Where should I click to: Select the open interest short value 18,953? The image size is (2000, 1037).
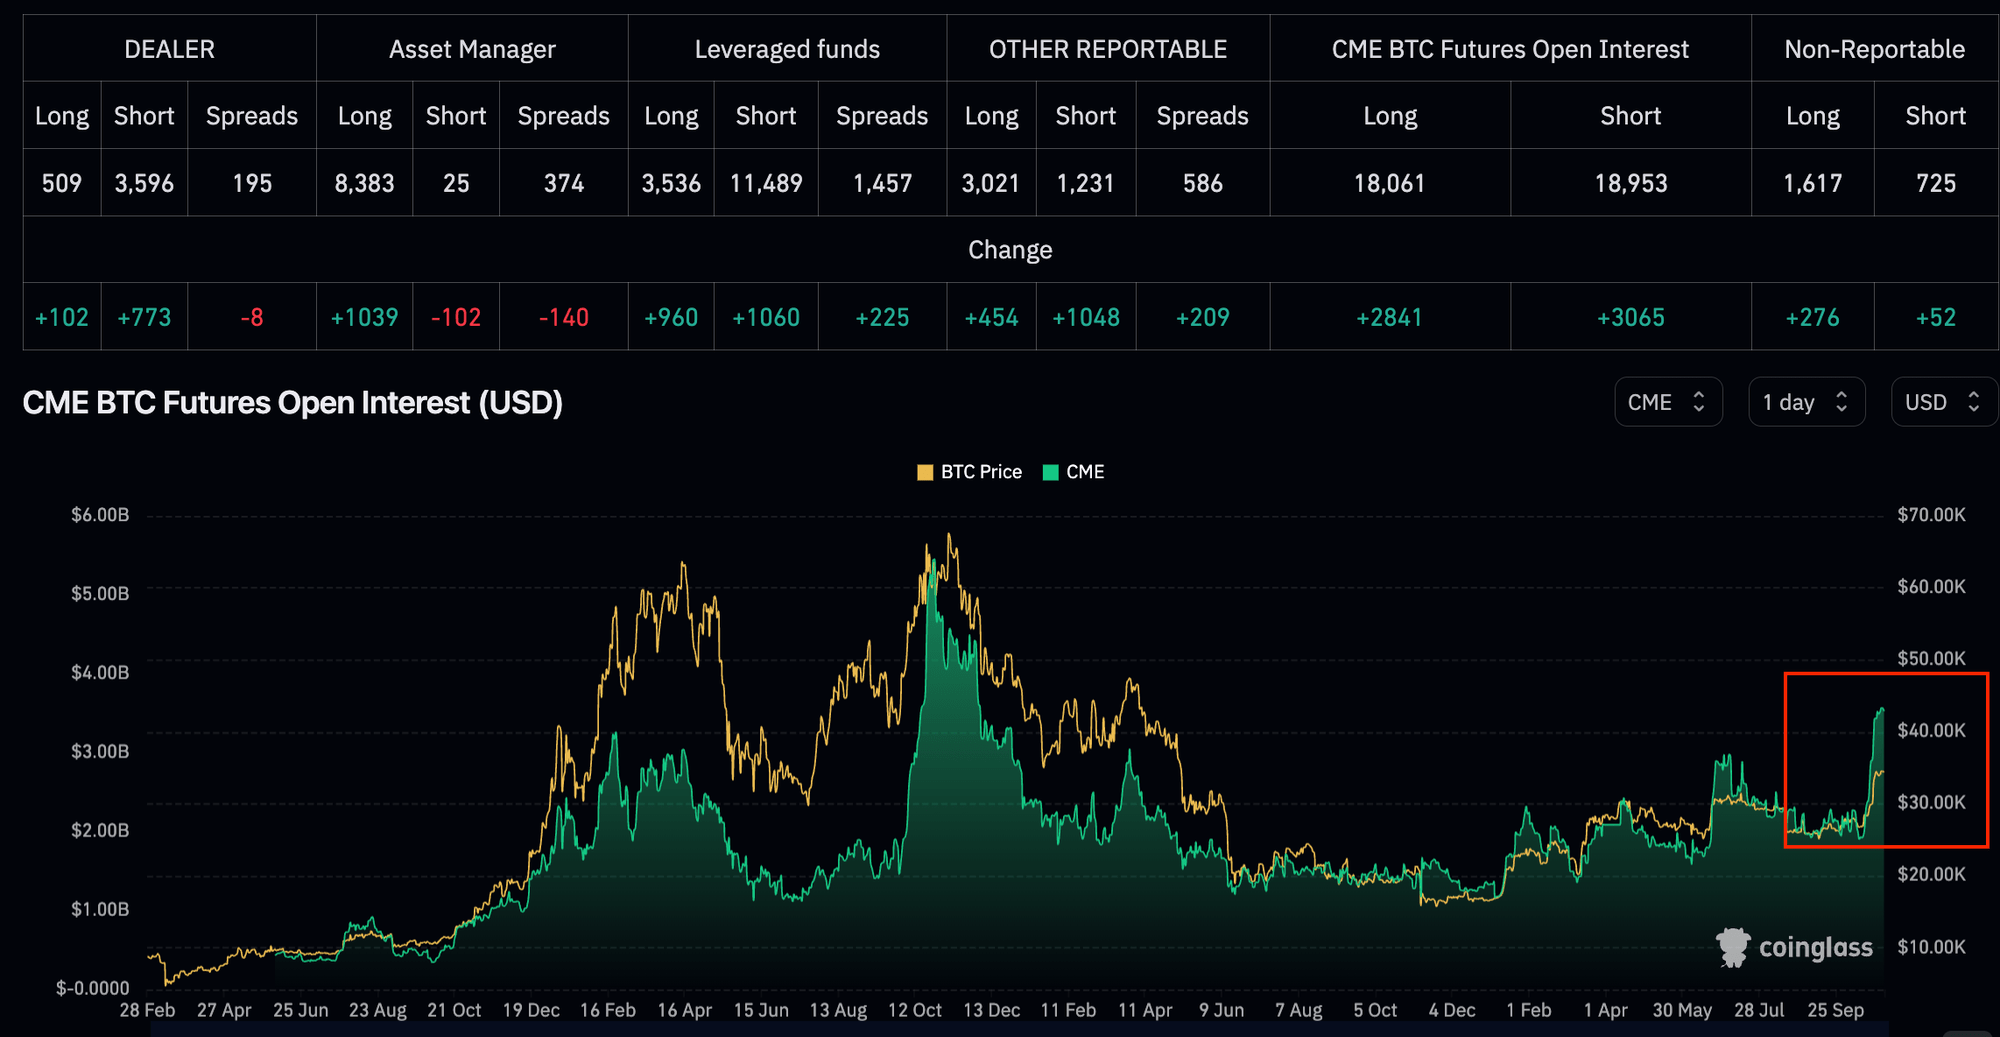[1631, 183]
